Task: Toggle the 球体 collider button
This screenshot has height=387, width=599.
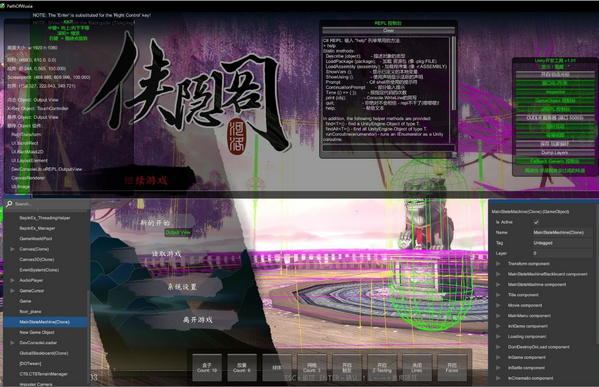Action: pyautogui.click(x=277, y=368)
